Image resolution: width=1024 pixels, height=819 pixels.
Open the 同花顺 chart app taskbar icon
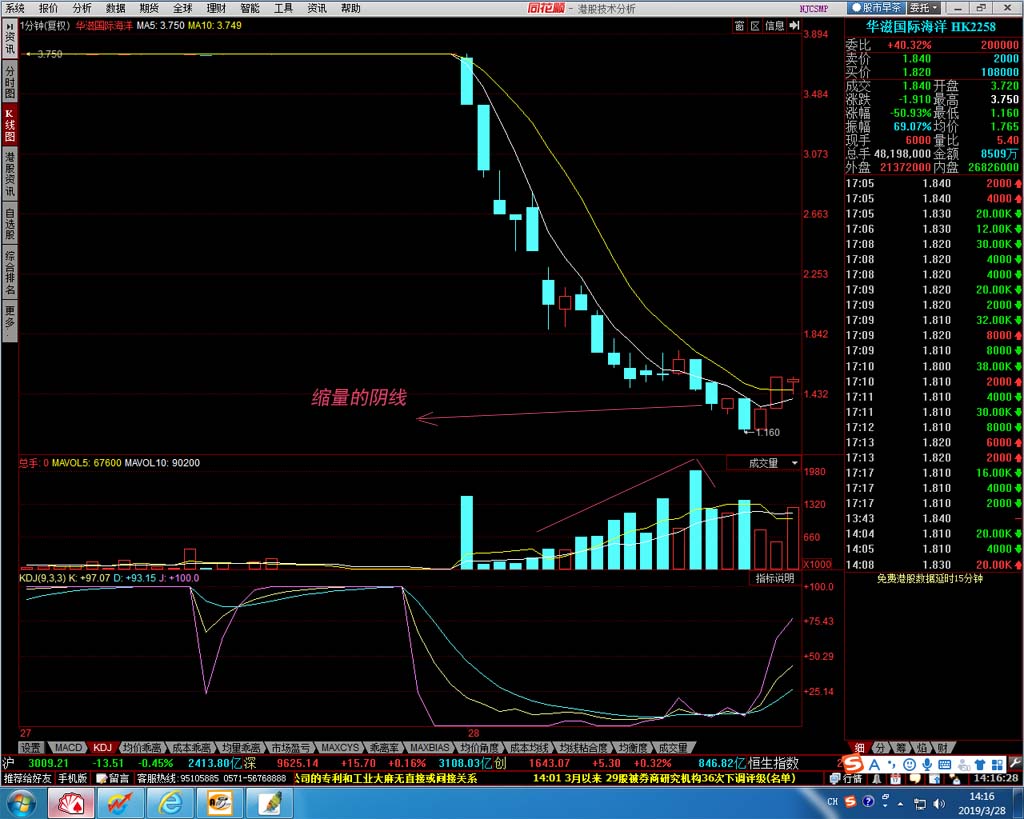click(120, 802)
